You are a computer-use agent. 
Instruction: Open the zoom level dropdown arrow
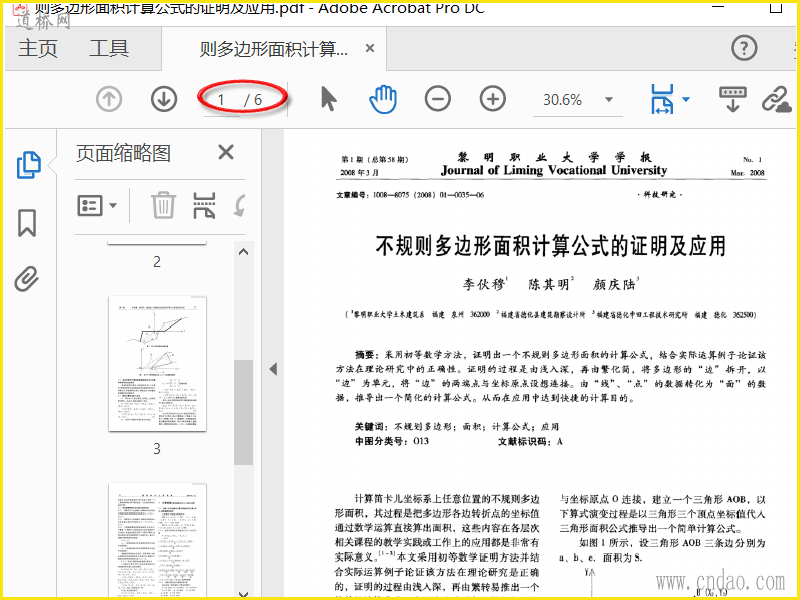pos(609,99)
